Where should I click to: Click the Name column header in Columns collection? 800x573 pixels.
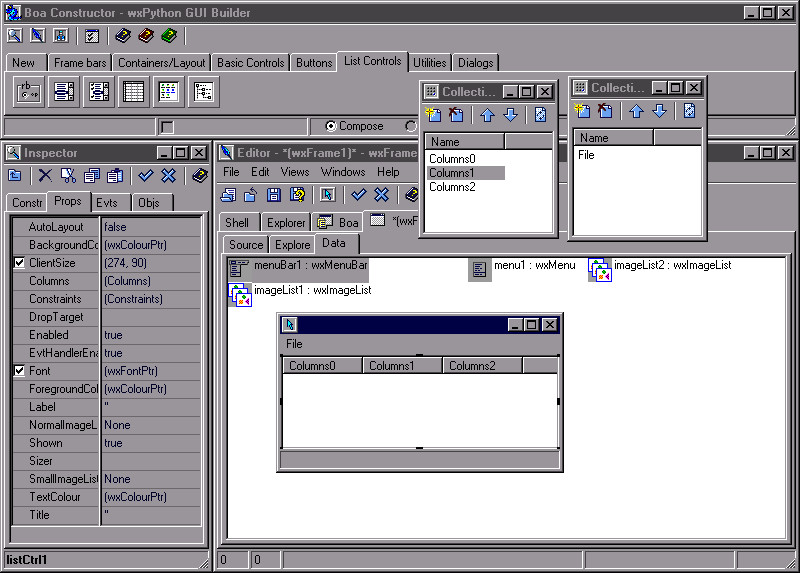464,142
